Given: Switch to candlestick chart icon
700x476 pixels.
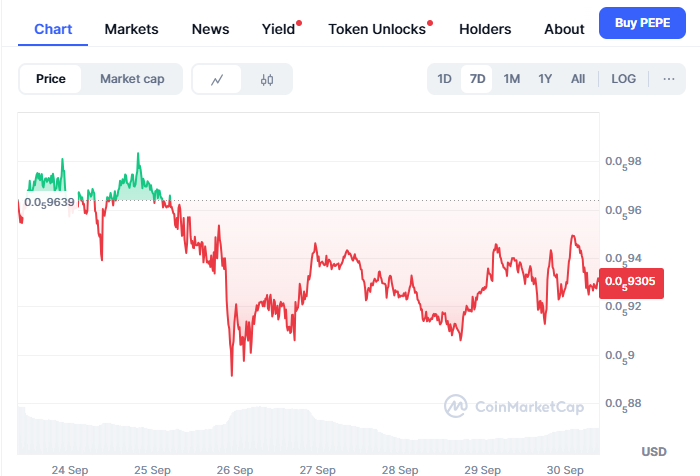Looking at the screenshot, I should point(267,79).
